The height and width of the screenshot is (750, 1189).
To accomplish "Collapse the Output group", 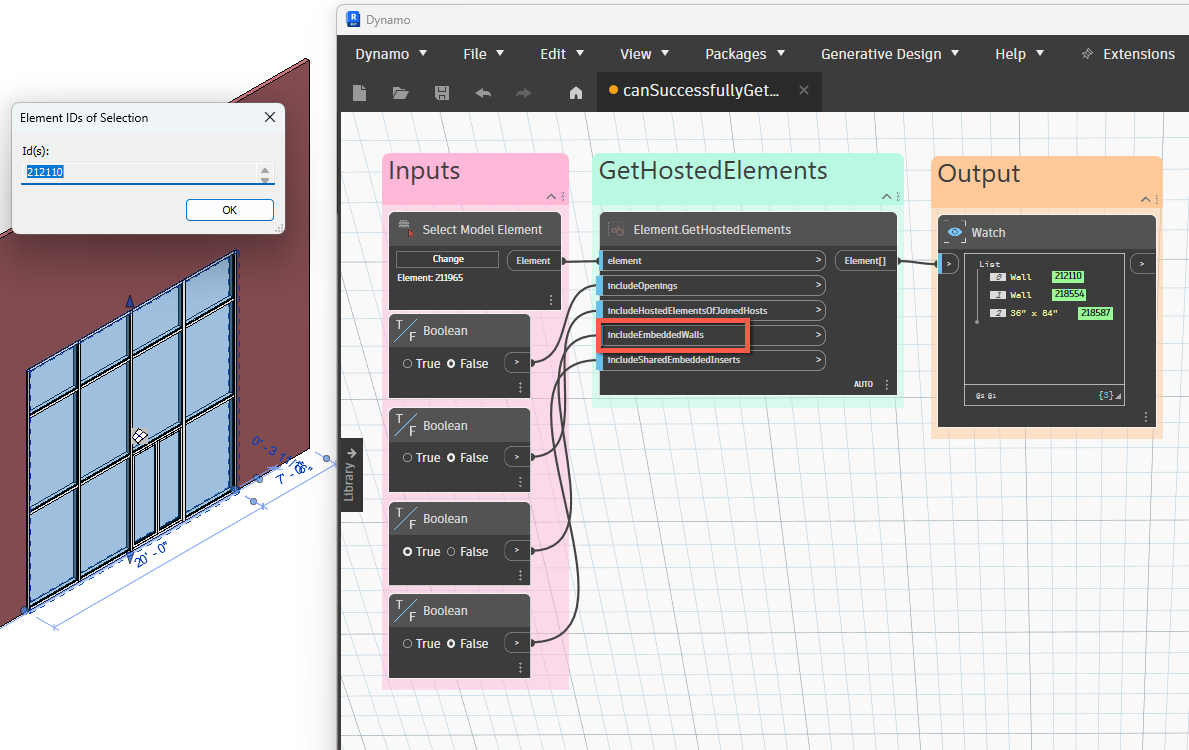I will [x=1145, y=199].
